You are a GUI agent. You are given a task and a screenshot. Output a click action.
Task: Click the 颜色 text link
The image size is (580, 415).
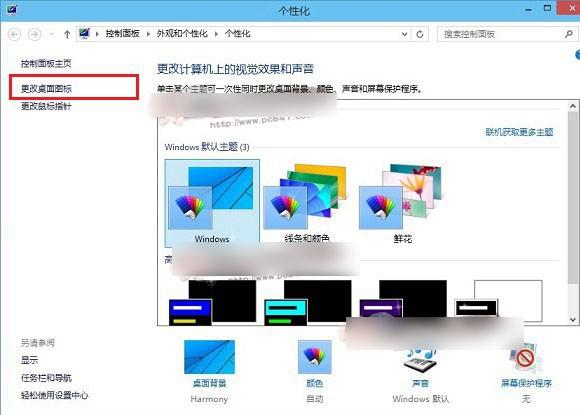pos(314,383)
